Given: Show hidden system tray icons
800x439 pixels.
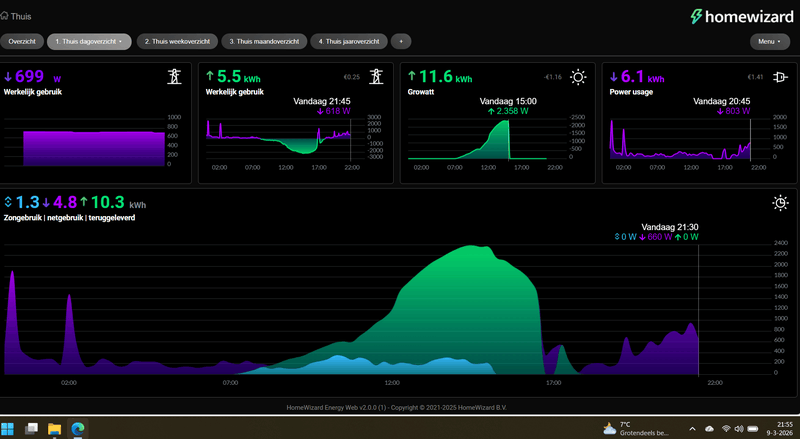Looking at the screenshot, I should (x=694, y=428).
